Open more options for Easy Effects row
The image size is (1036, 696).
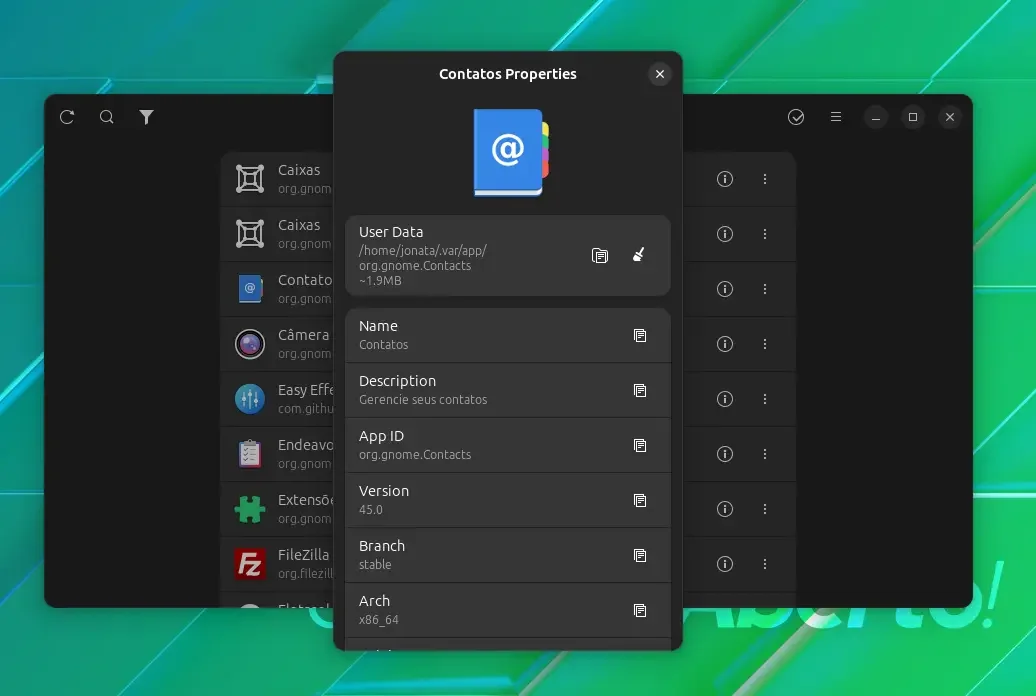click(x=764, y=399)
